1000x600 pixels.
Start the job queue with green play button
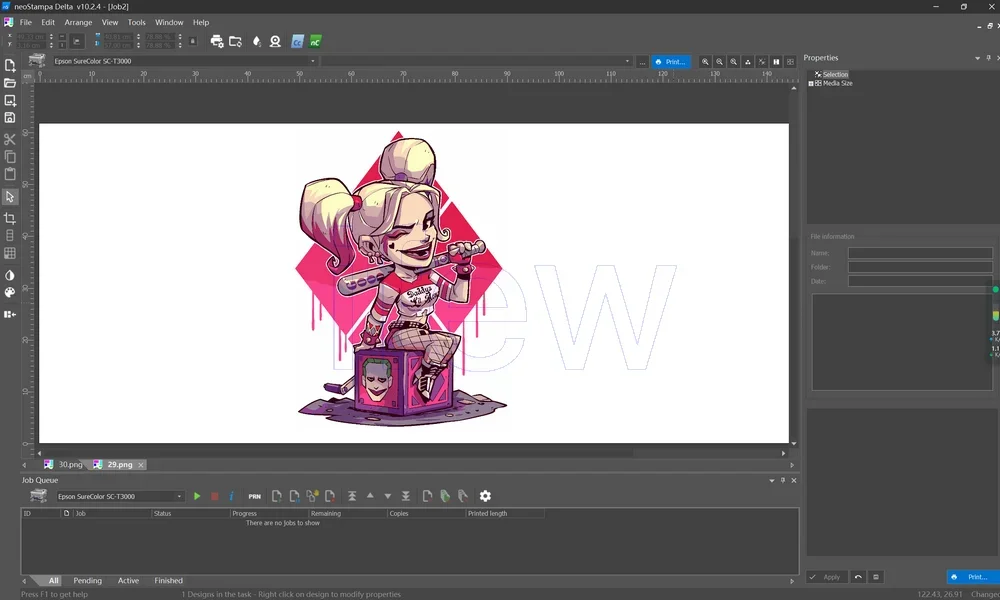197,496
